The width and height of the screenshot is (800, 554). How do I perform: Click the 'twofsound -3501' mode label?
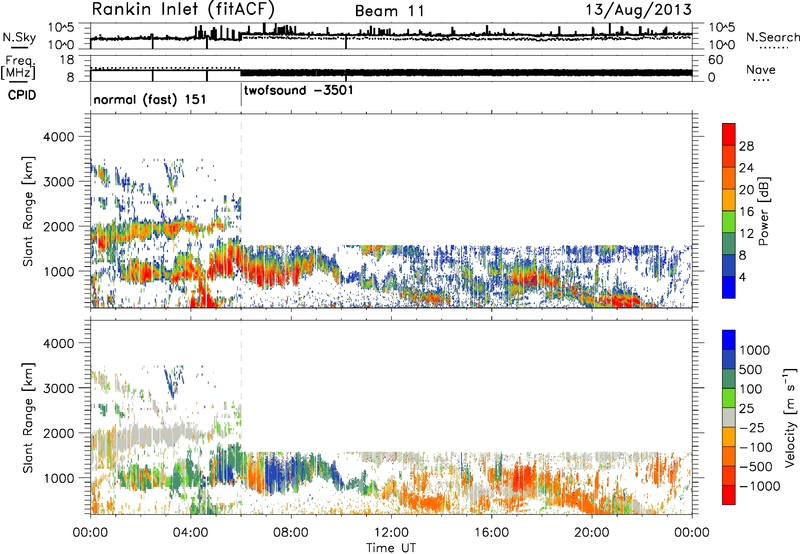[299, 91]
